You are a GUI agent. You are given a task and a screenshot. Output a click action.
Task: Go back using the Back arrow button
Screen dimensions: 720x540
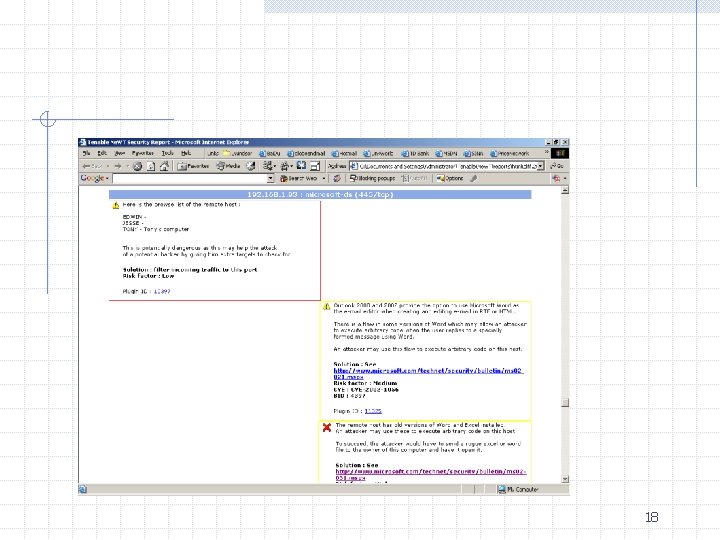click(x=92, y=166)
